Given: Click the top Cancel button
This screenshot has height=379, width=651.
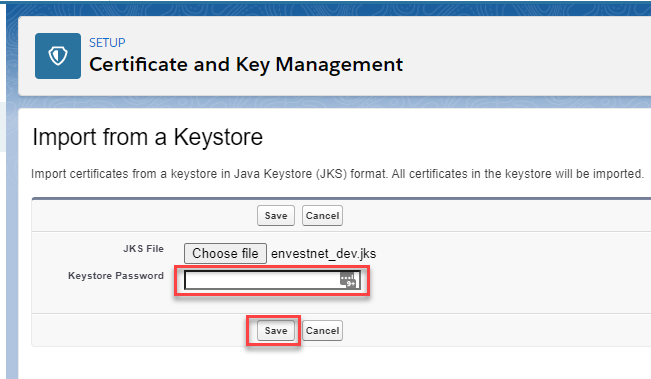Looking at the screenshot, I should [322, 215].
